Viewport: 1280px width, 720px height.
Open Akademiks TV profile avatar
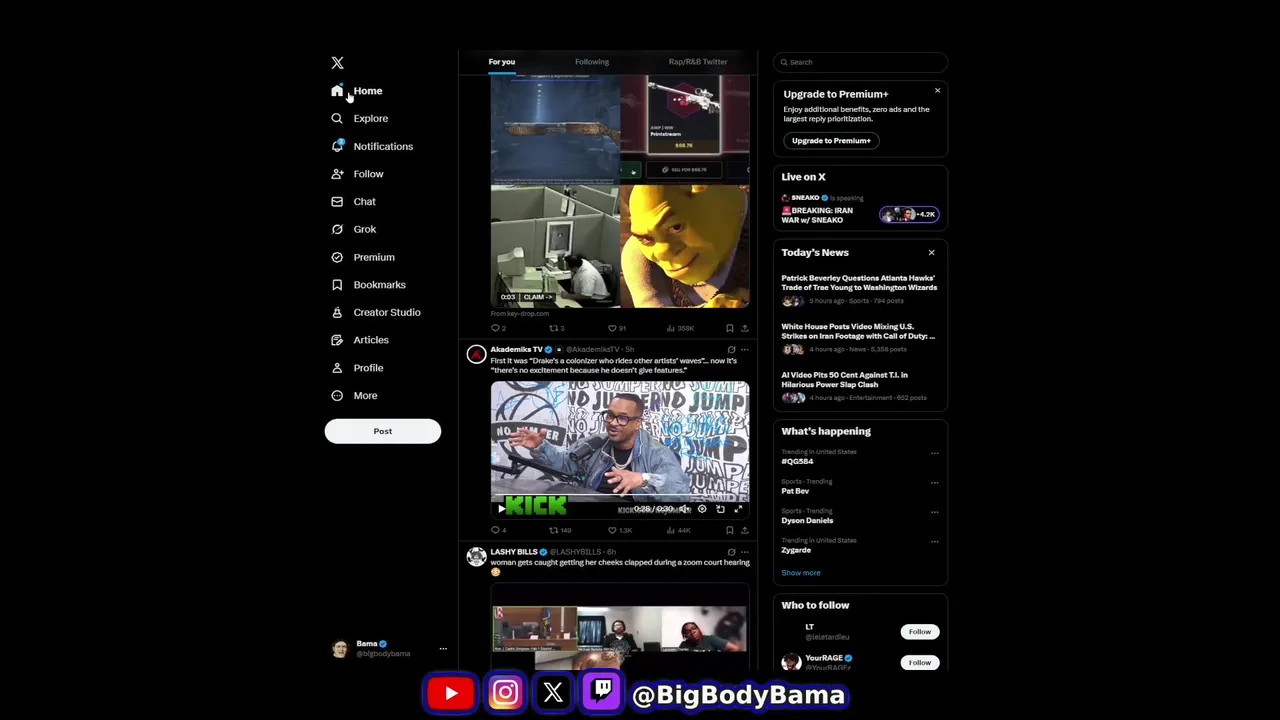(x=476, y=354)
